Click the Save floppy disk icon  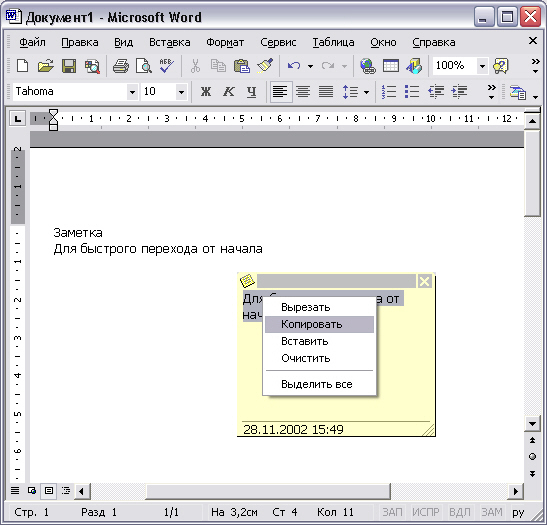point(69,66)
